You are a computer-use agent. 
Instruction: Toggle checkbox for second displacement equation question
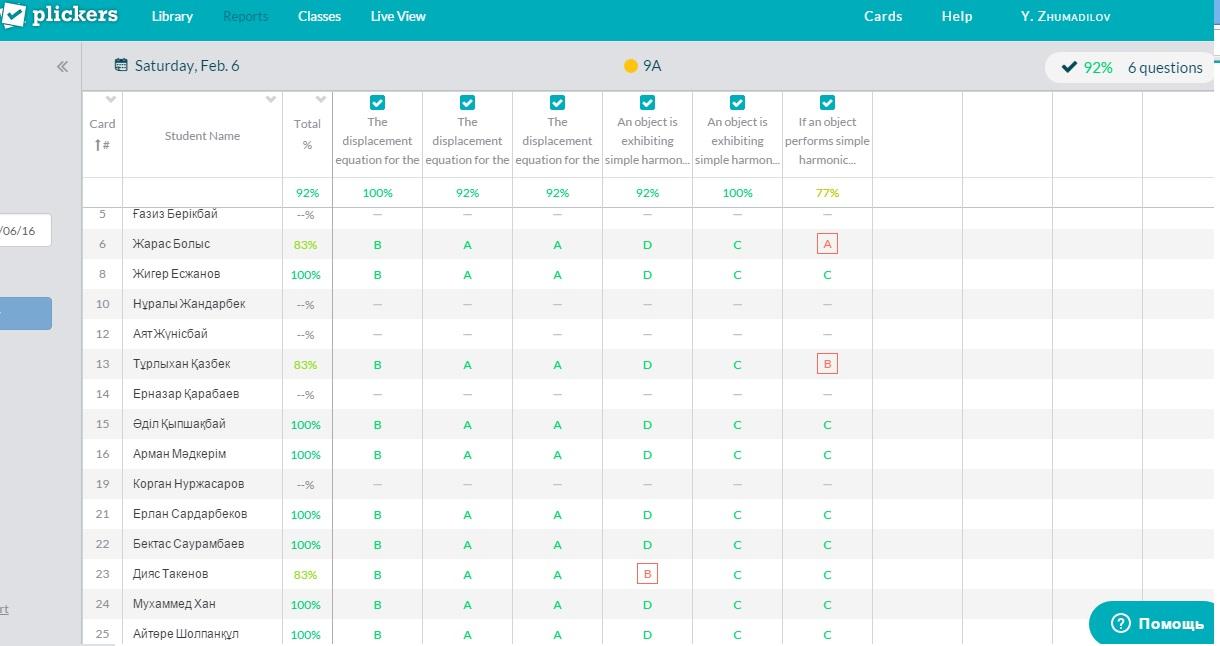(467, 102)
